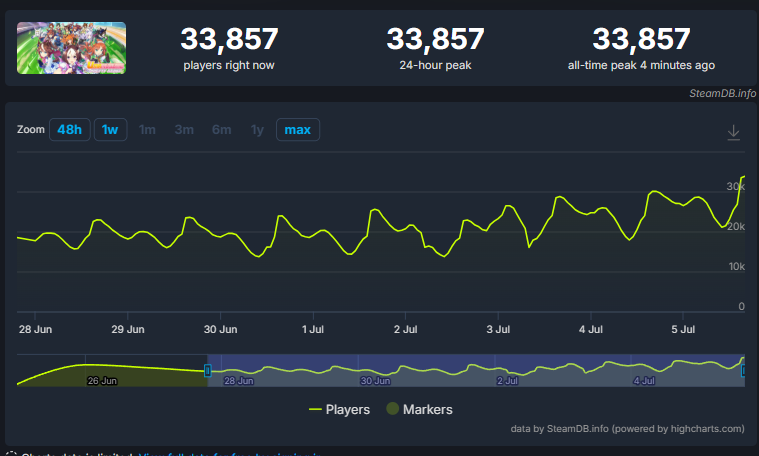Select the 1w zoom range
Screen dimensions: 759x456
pyautogui.click(x=110, y=130)
